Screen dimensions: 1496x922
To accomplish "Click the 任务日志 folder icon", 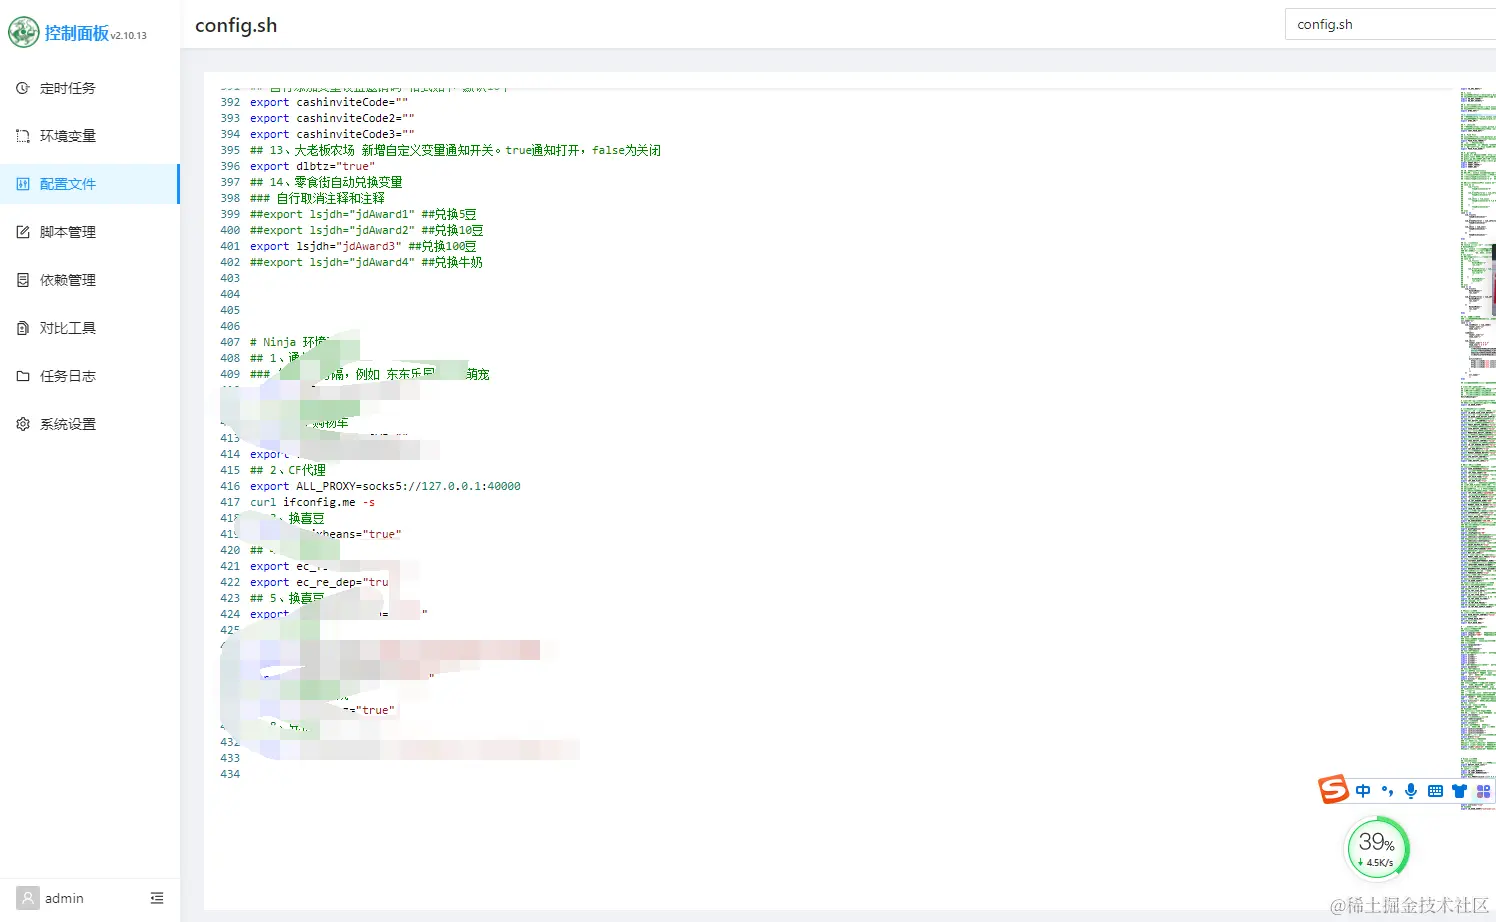I will tap(23, 376).
